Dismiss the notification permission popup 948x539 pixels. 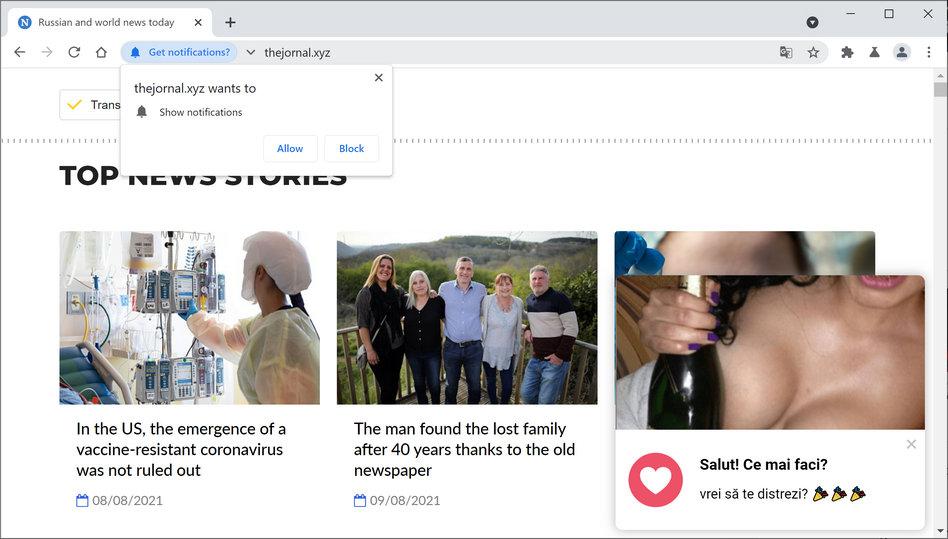(378, 77)
